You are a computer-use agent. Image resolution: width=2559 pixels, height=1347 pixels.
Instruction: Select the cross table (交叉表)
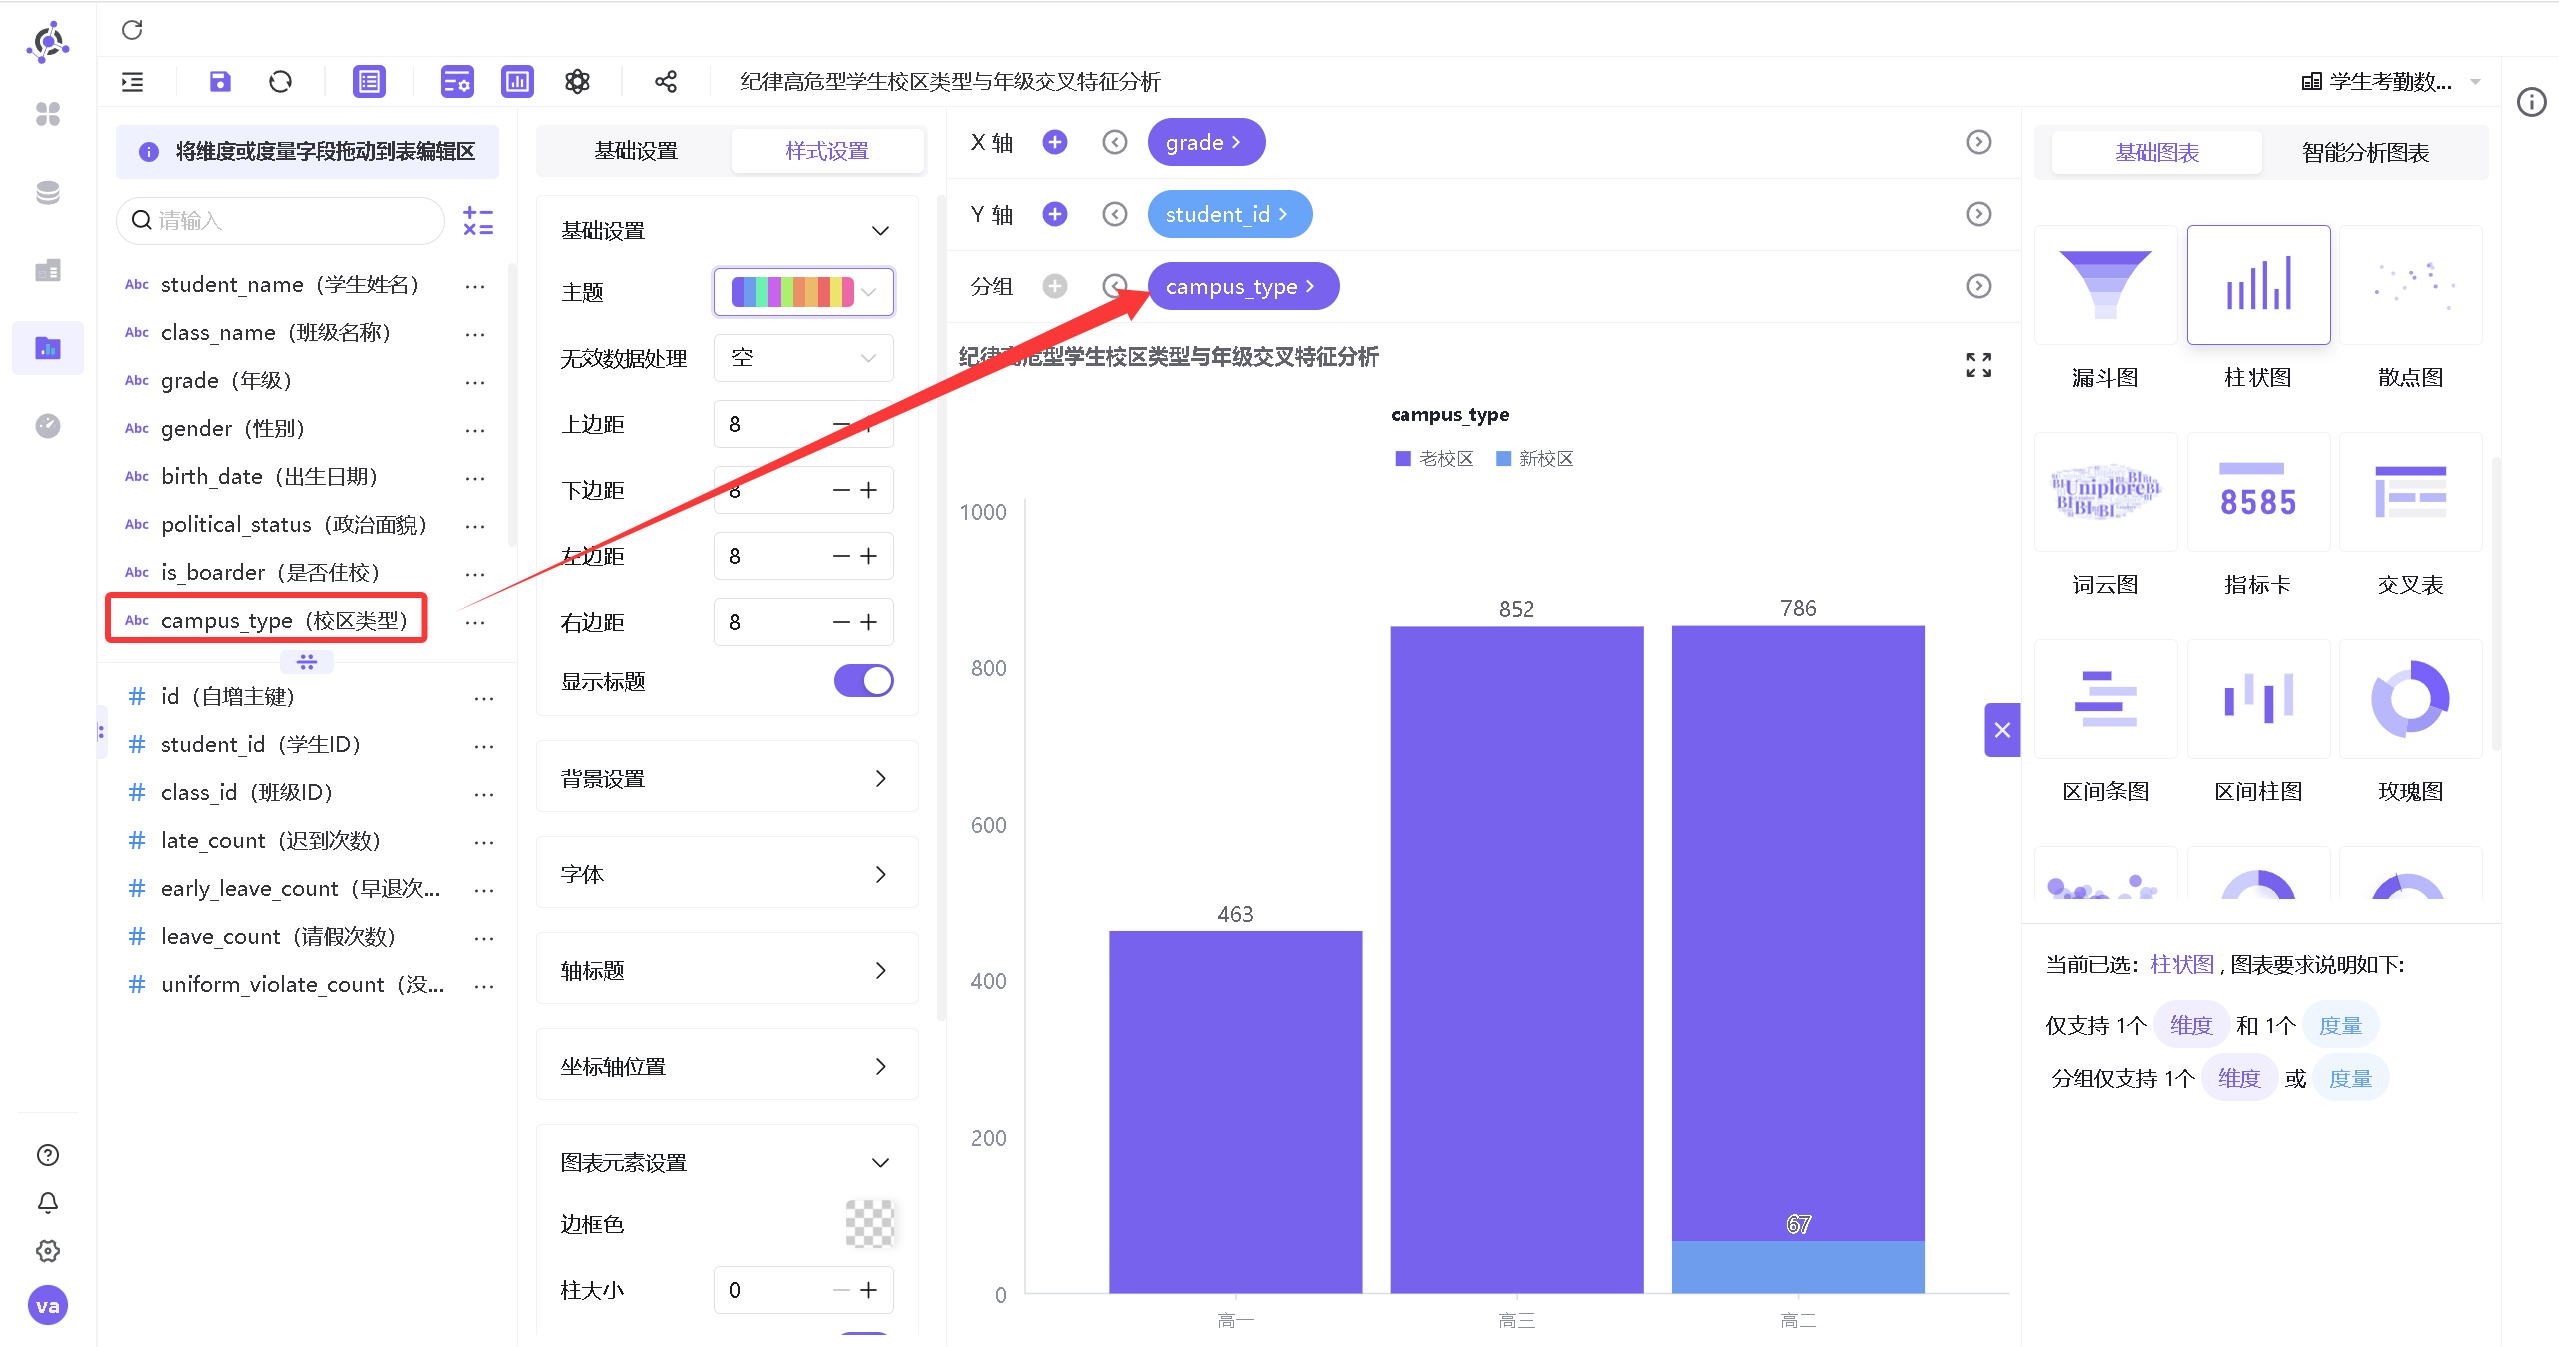2410,492
